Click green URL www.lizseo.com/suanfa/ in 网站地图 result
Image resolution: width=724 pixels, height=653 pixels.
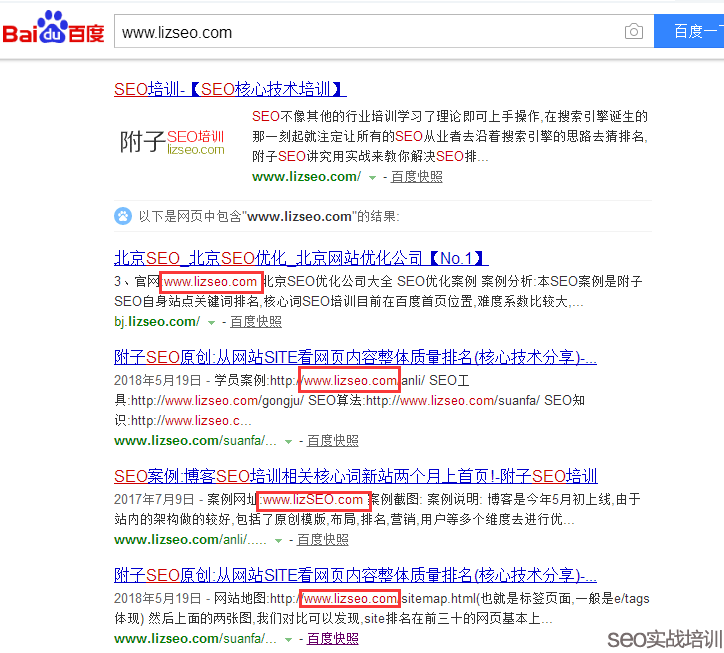click(x=195, y=638)
